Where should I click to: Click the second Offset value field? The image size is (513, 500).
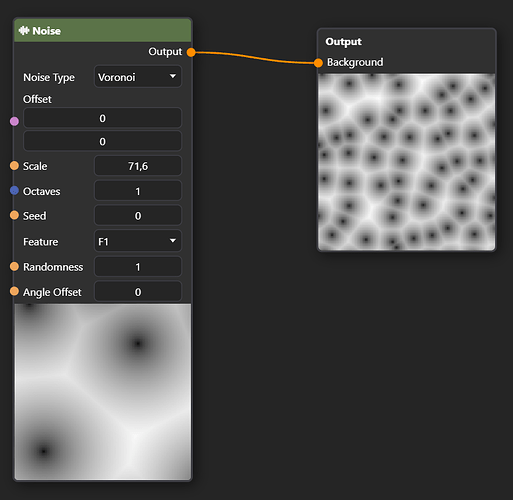(102, 141)
